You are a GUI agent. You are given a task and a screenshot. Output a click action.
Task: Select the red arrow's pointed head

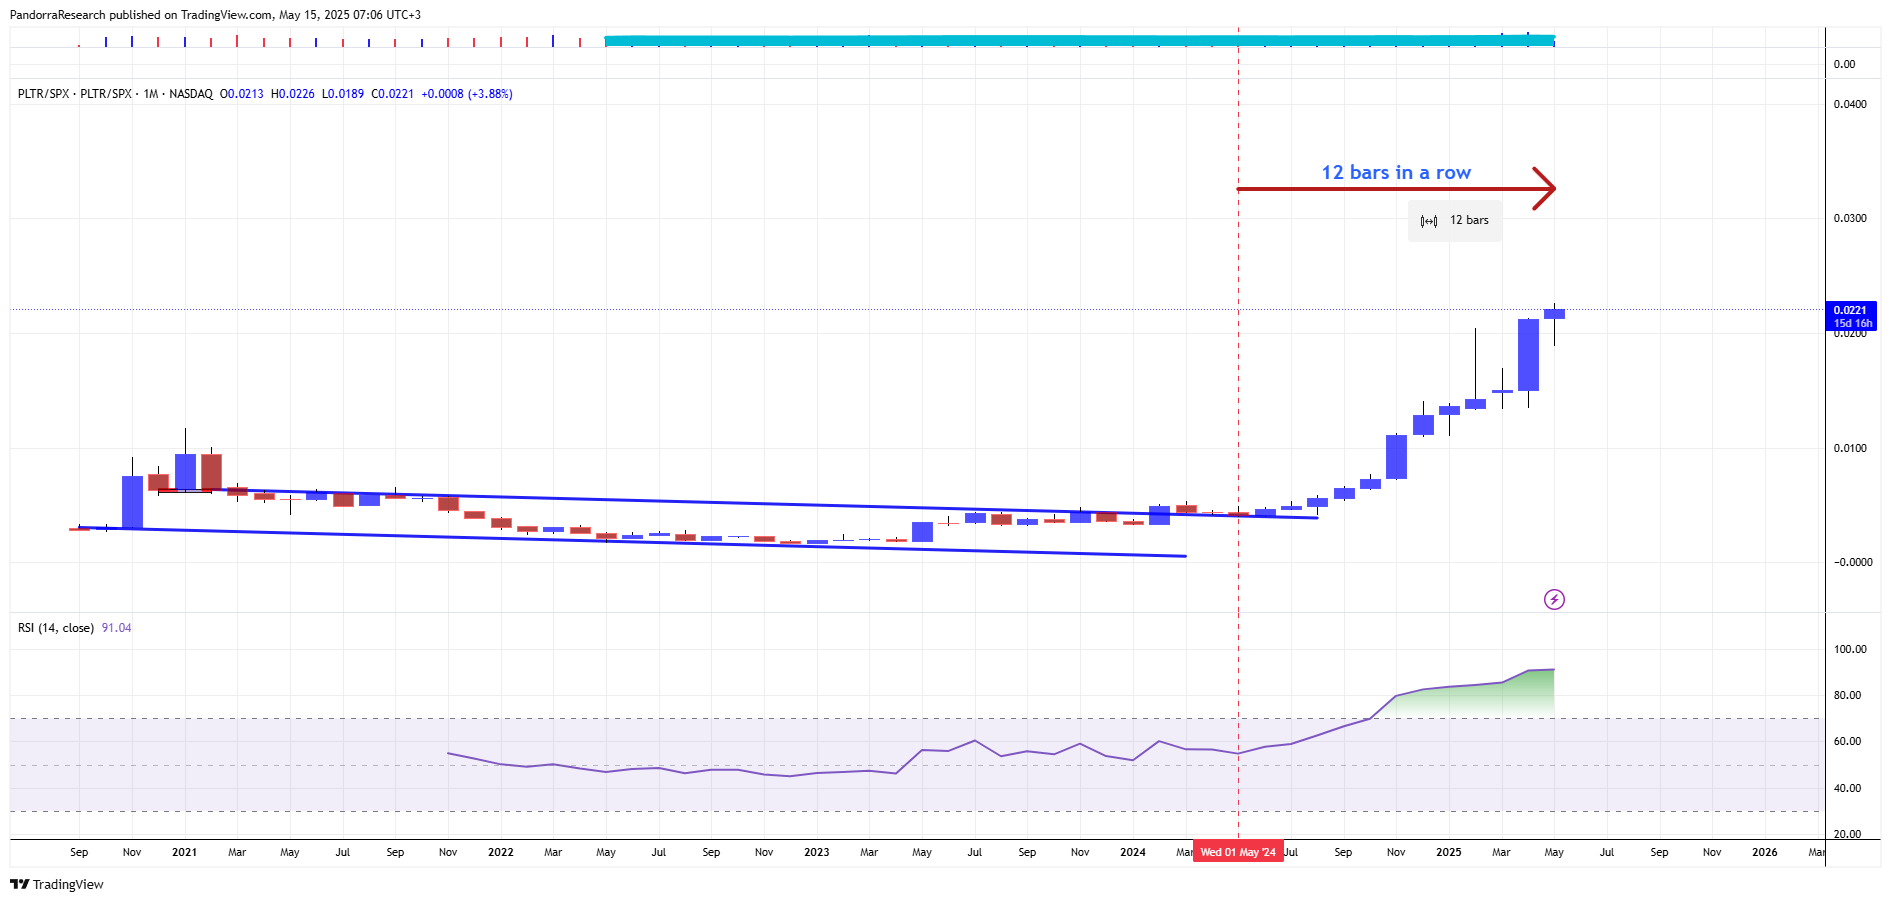click(x=1544, y=188)
